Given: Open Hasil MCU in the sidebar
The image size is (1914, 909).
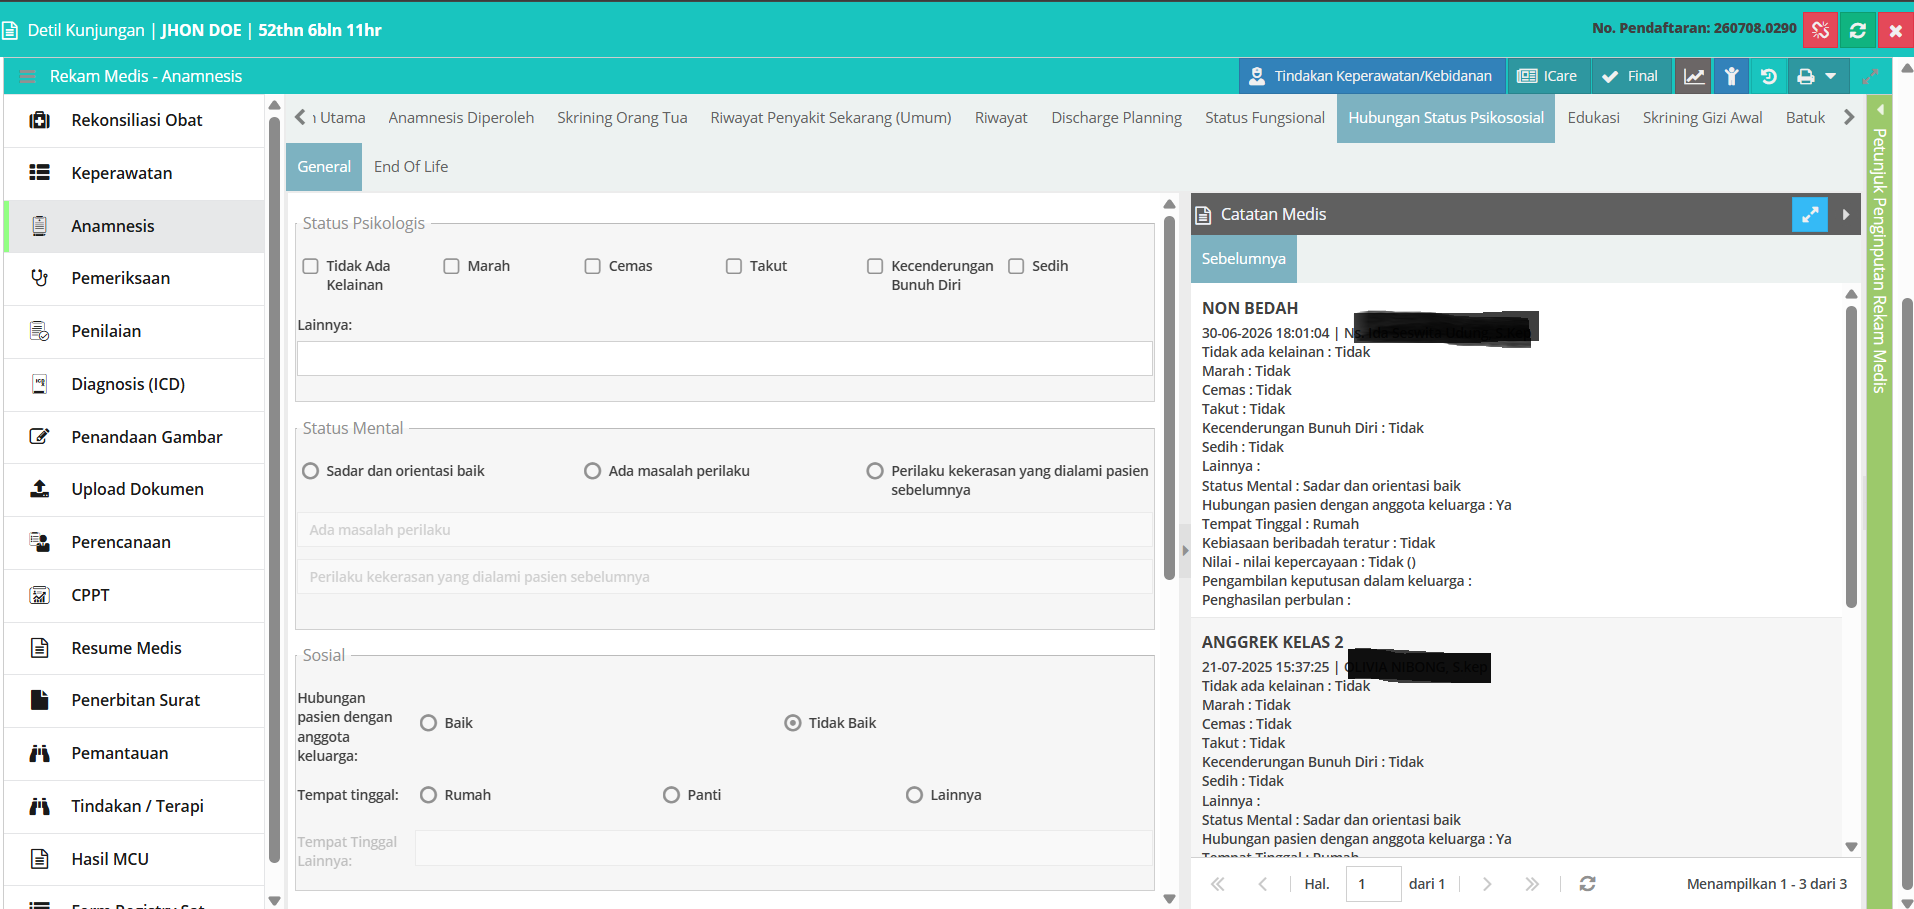Looking at the screenshot, I should coord(135,859).
